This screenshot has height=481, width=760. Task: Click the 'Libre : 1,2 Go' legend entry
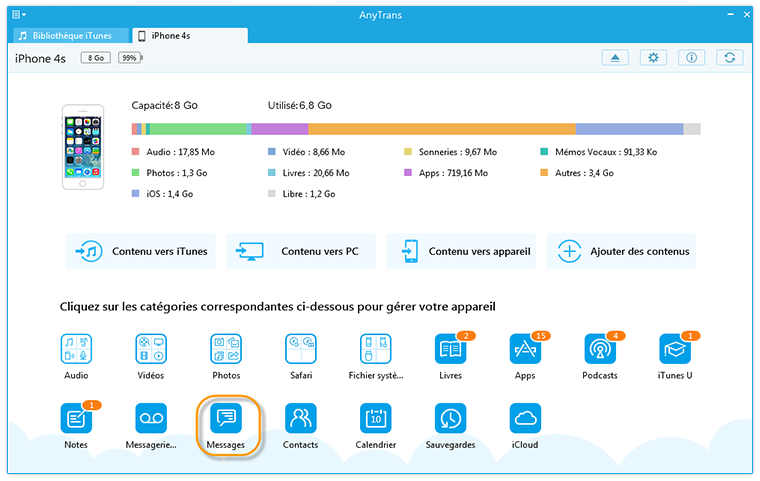pyautogui.click(x=301, y=193)
